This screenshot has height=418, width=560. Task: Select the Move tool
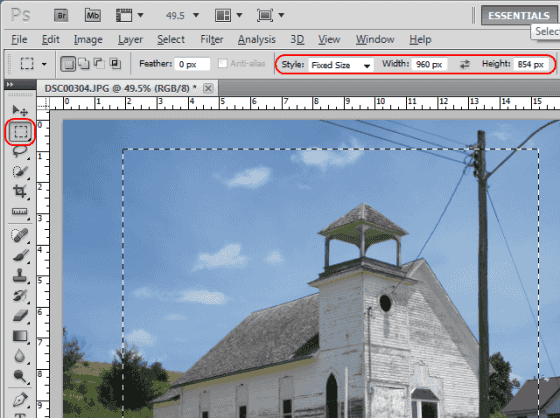pyautogui.click(x=20, y=110)
